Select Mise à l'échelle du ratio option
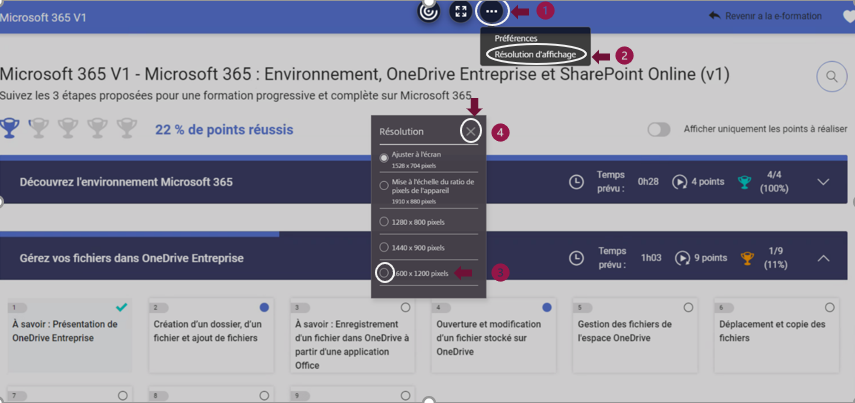 [x=384, y=185]
